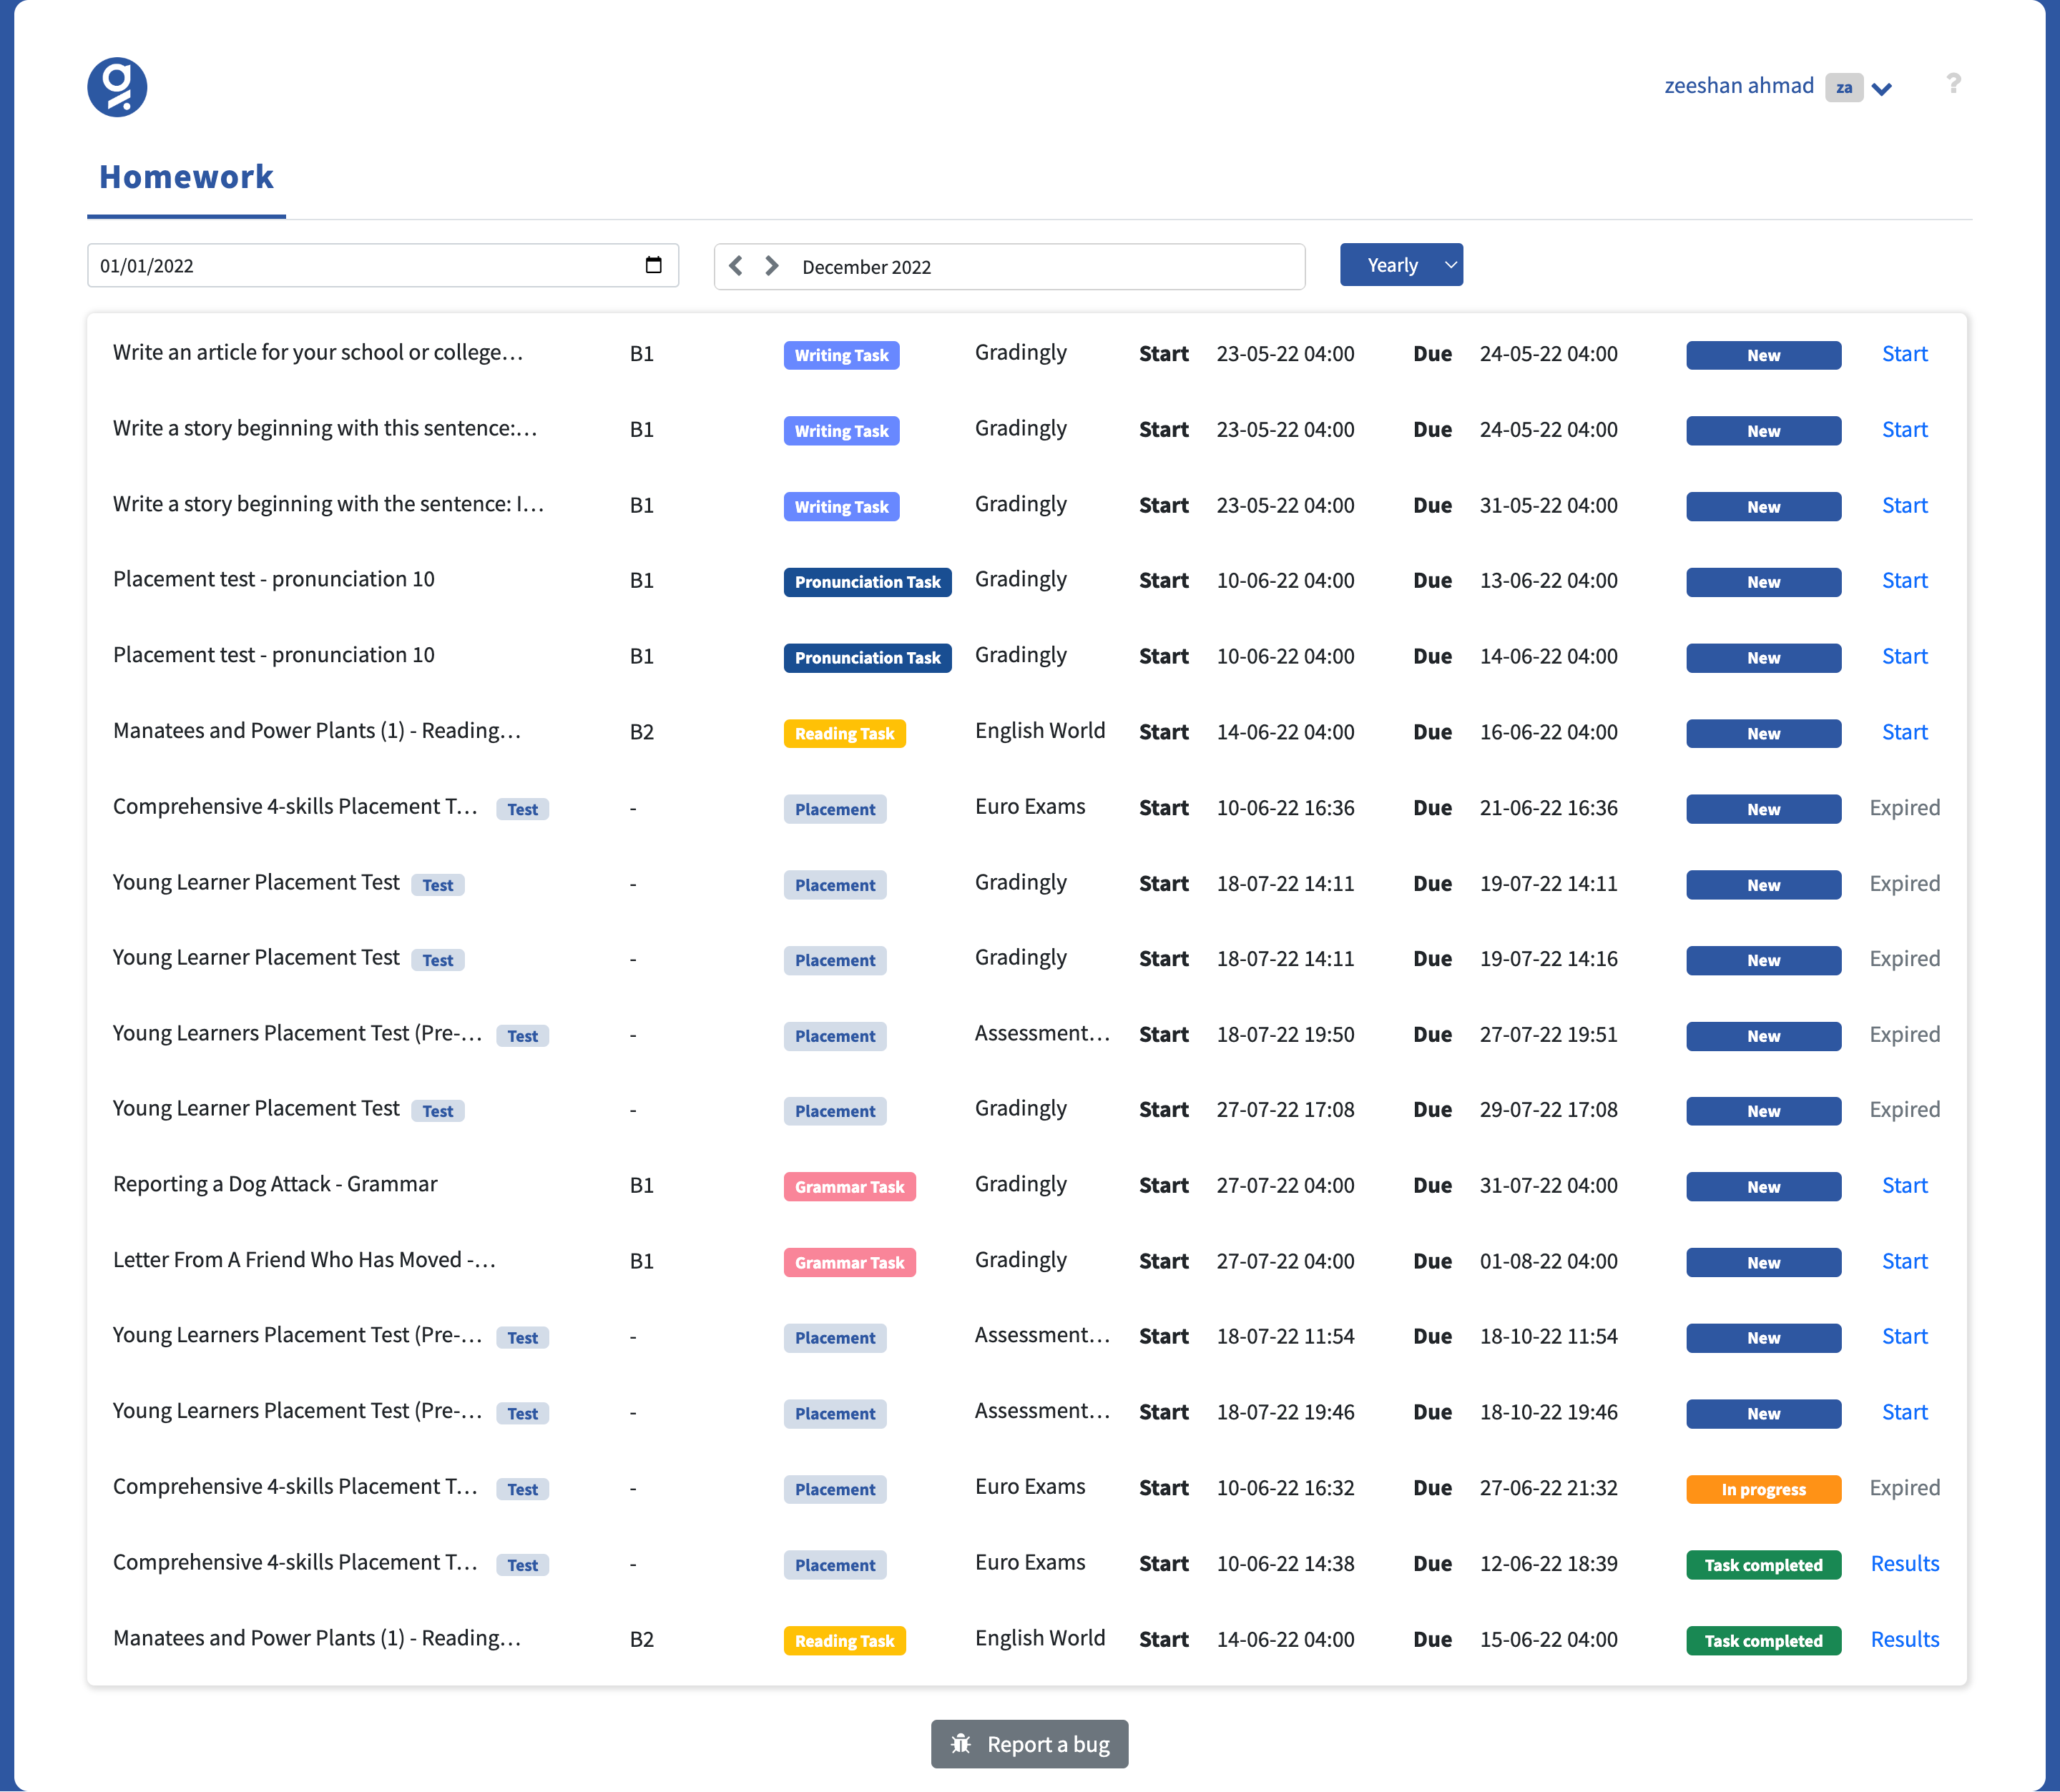
Task: Start placement test due 18-10-22 11:54
Action: 1904,1337
